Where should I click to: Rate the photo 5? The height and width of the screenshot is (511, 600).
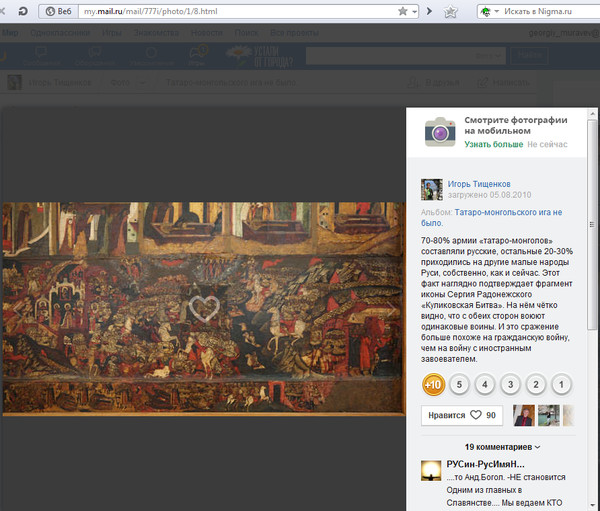coord(459,384)
